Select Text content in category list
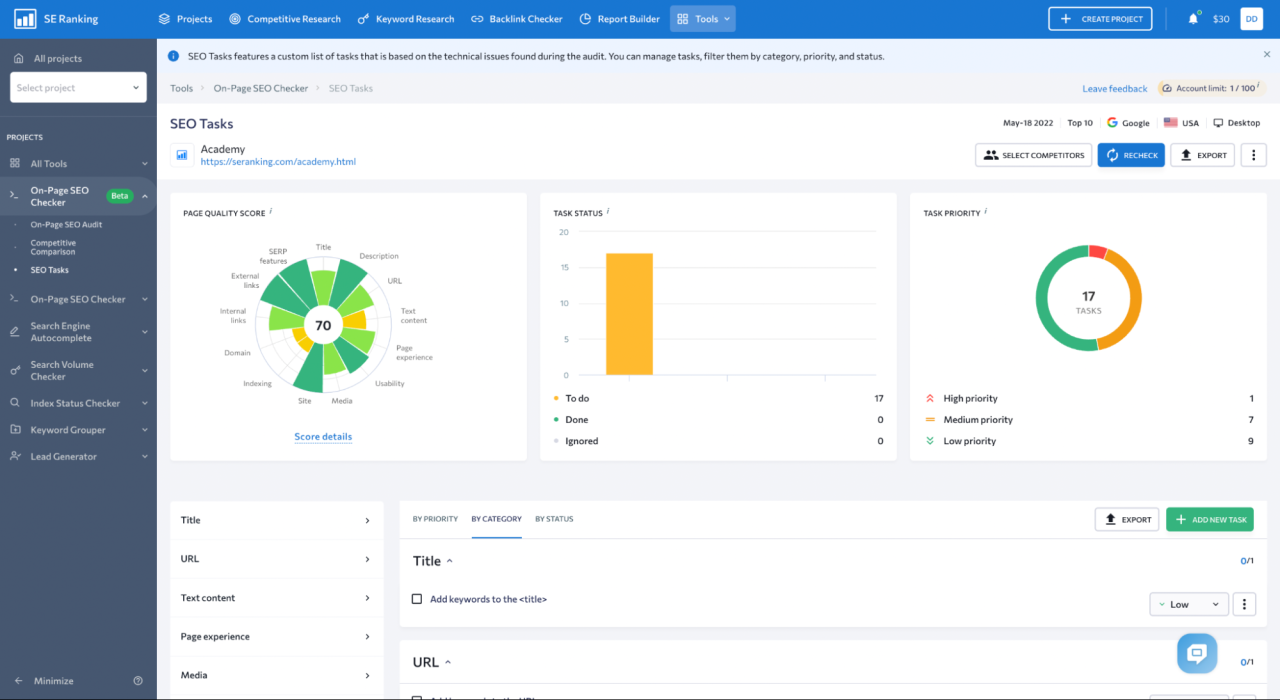1280x700 pixels. pyautogui.click(x=276, y=598)
